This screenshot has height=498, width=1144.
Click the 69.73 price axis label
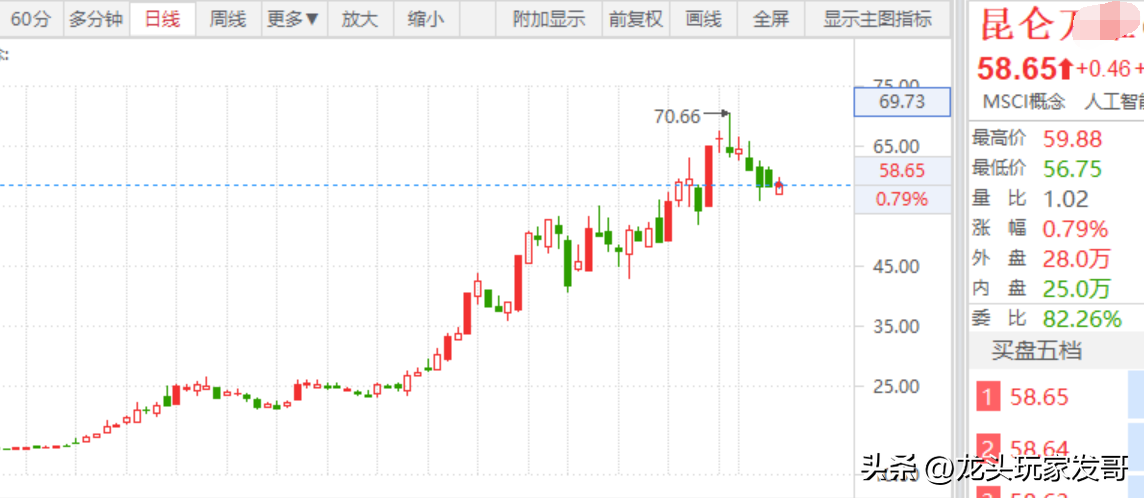903,101
